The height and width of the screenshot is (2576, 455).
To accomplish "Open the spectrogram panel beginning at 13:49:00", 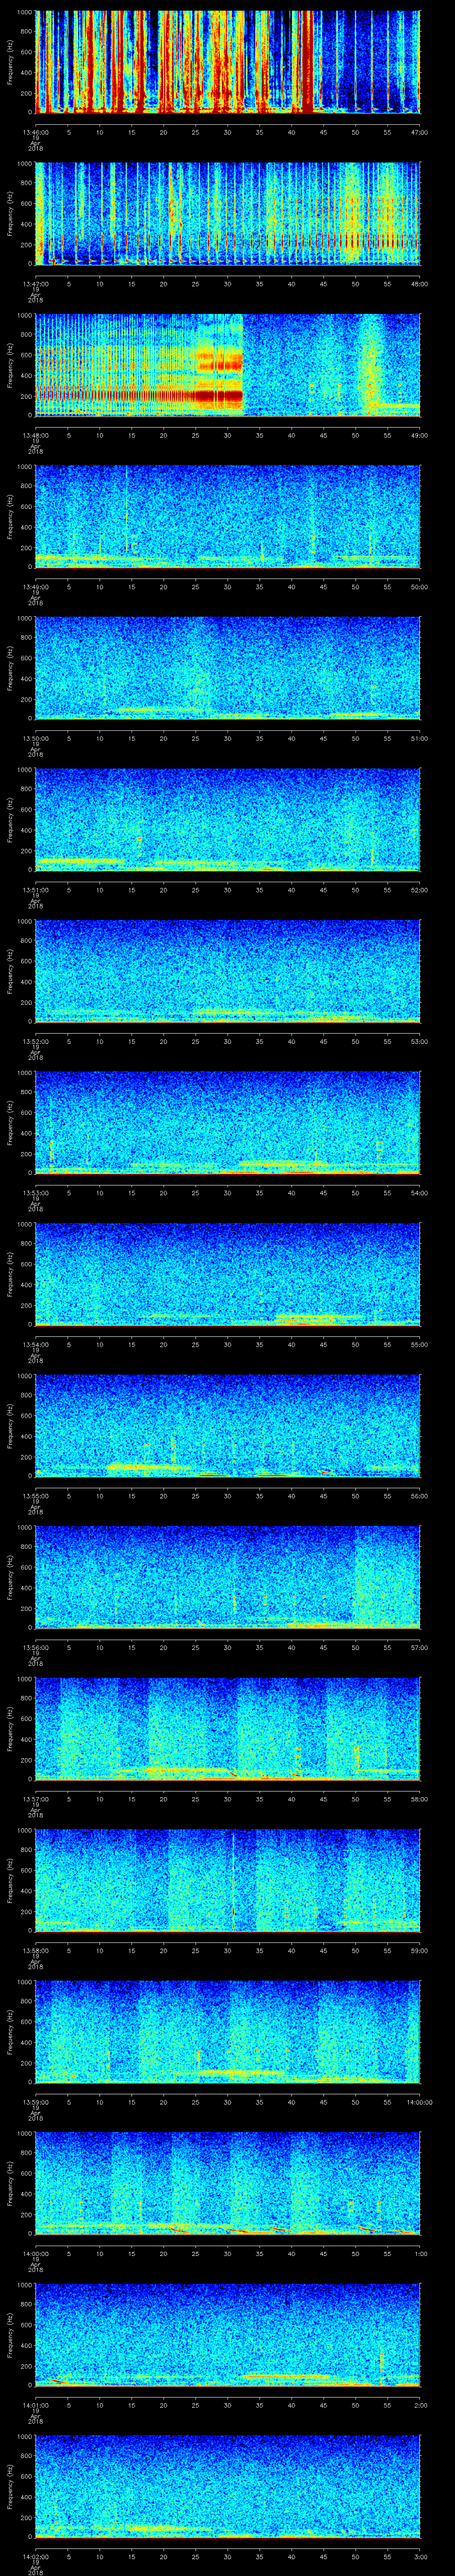I will click(227, 517).
